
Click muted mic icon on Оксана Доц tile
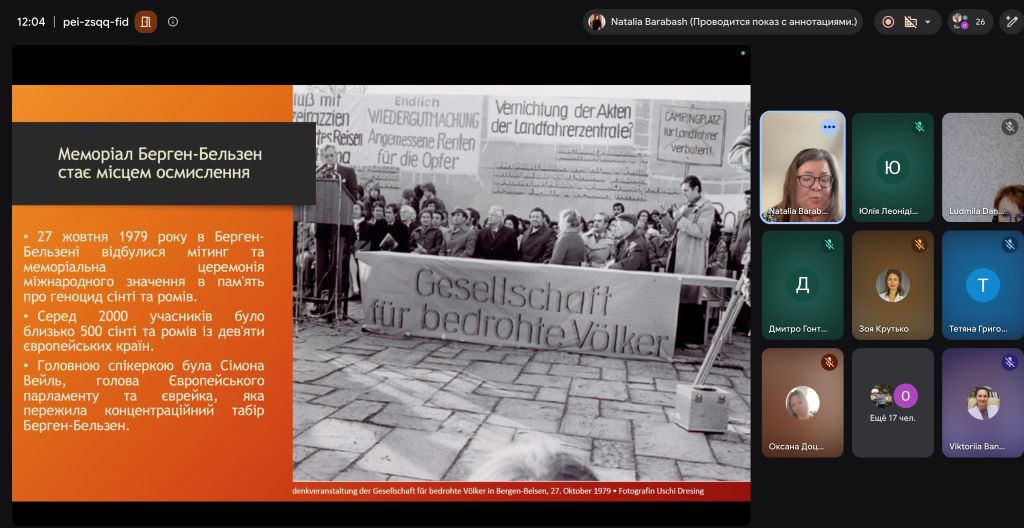point(829,362)
